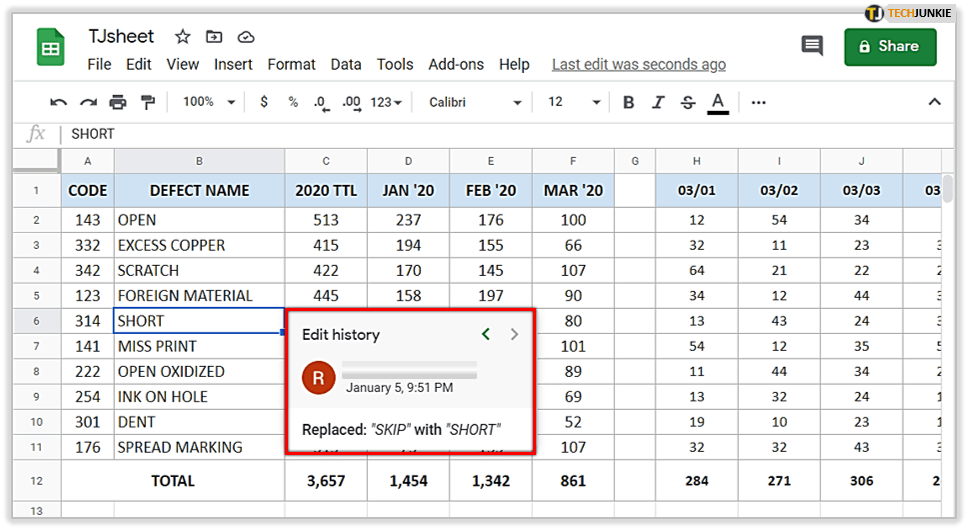Click the move to folder icon
This screenshot has height=530, width=968.
pyautogui.click(x=214, y=37)
